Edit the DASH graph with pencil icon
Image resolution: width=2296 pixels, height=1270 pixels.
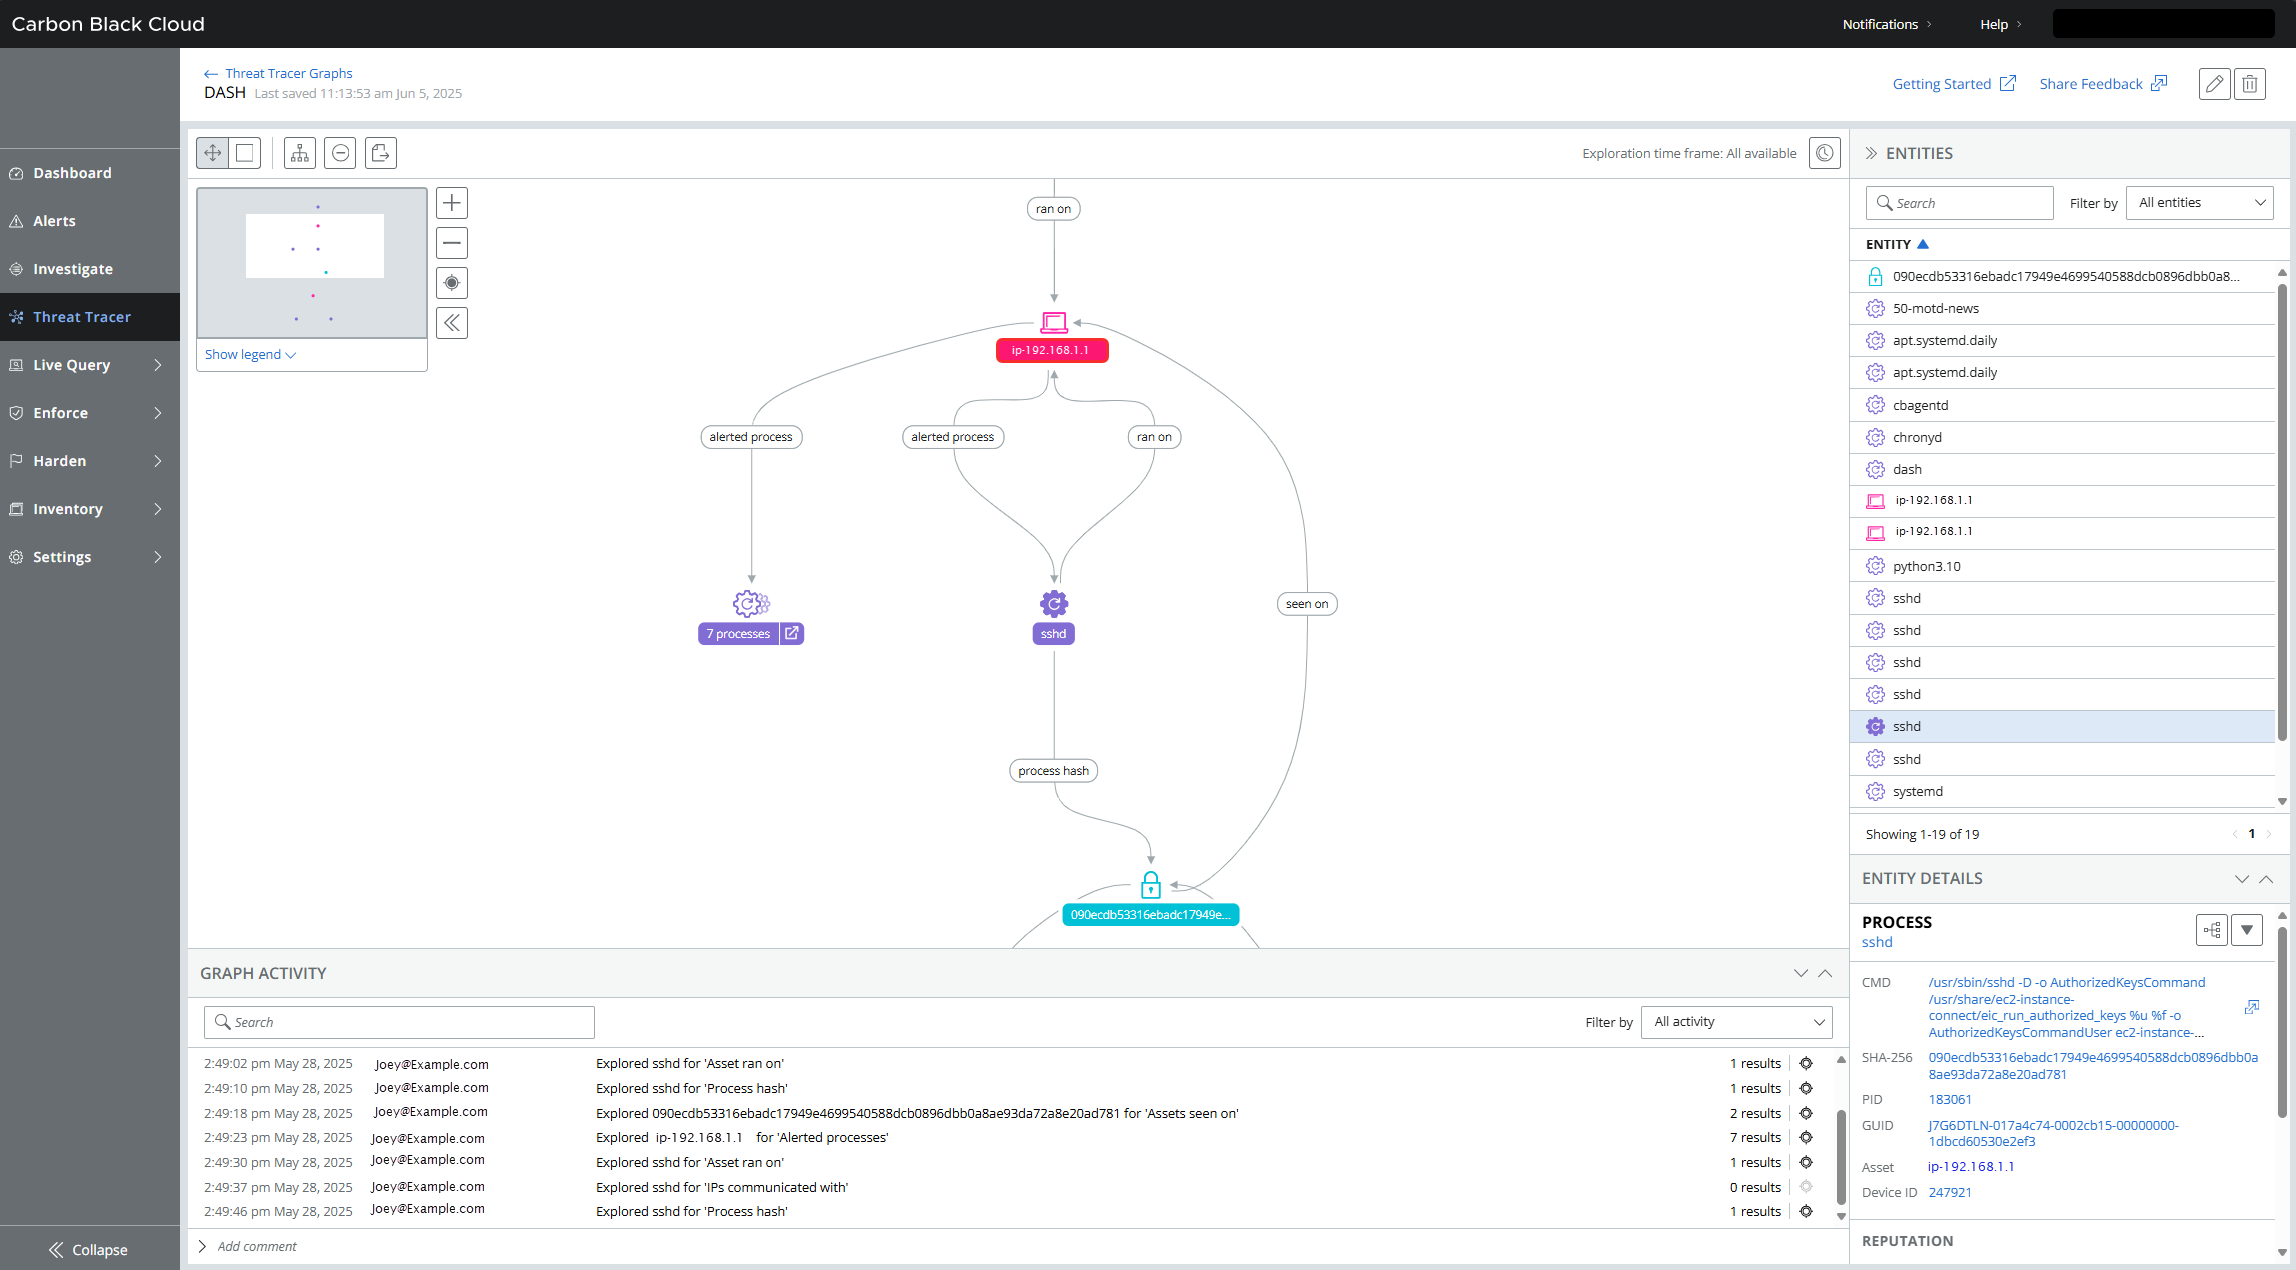pyautogui.click(x=2215, y=84)
